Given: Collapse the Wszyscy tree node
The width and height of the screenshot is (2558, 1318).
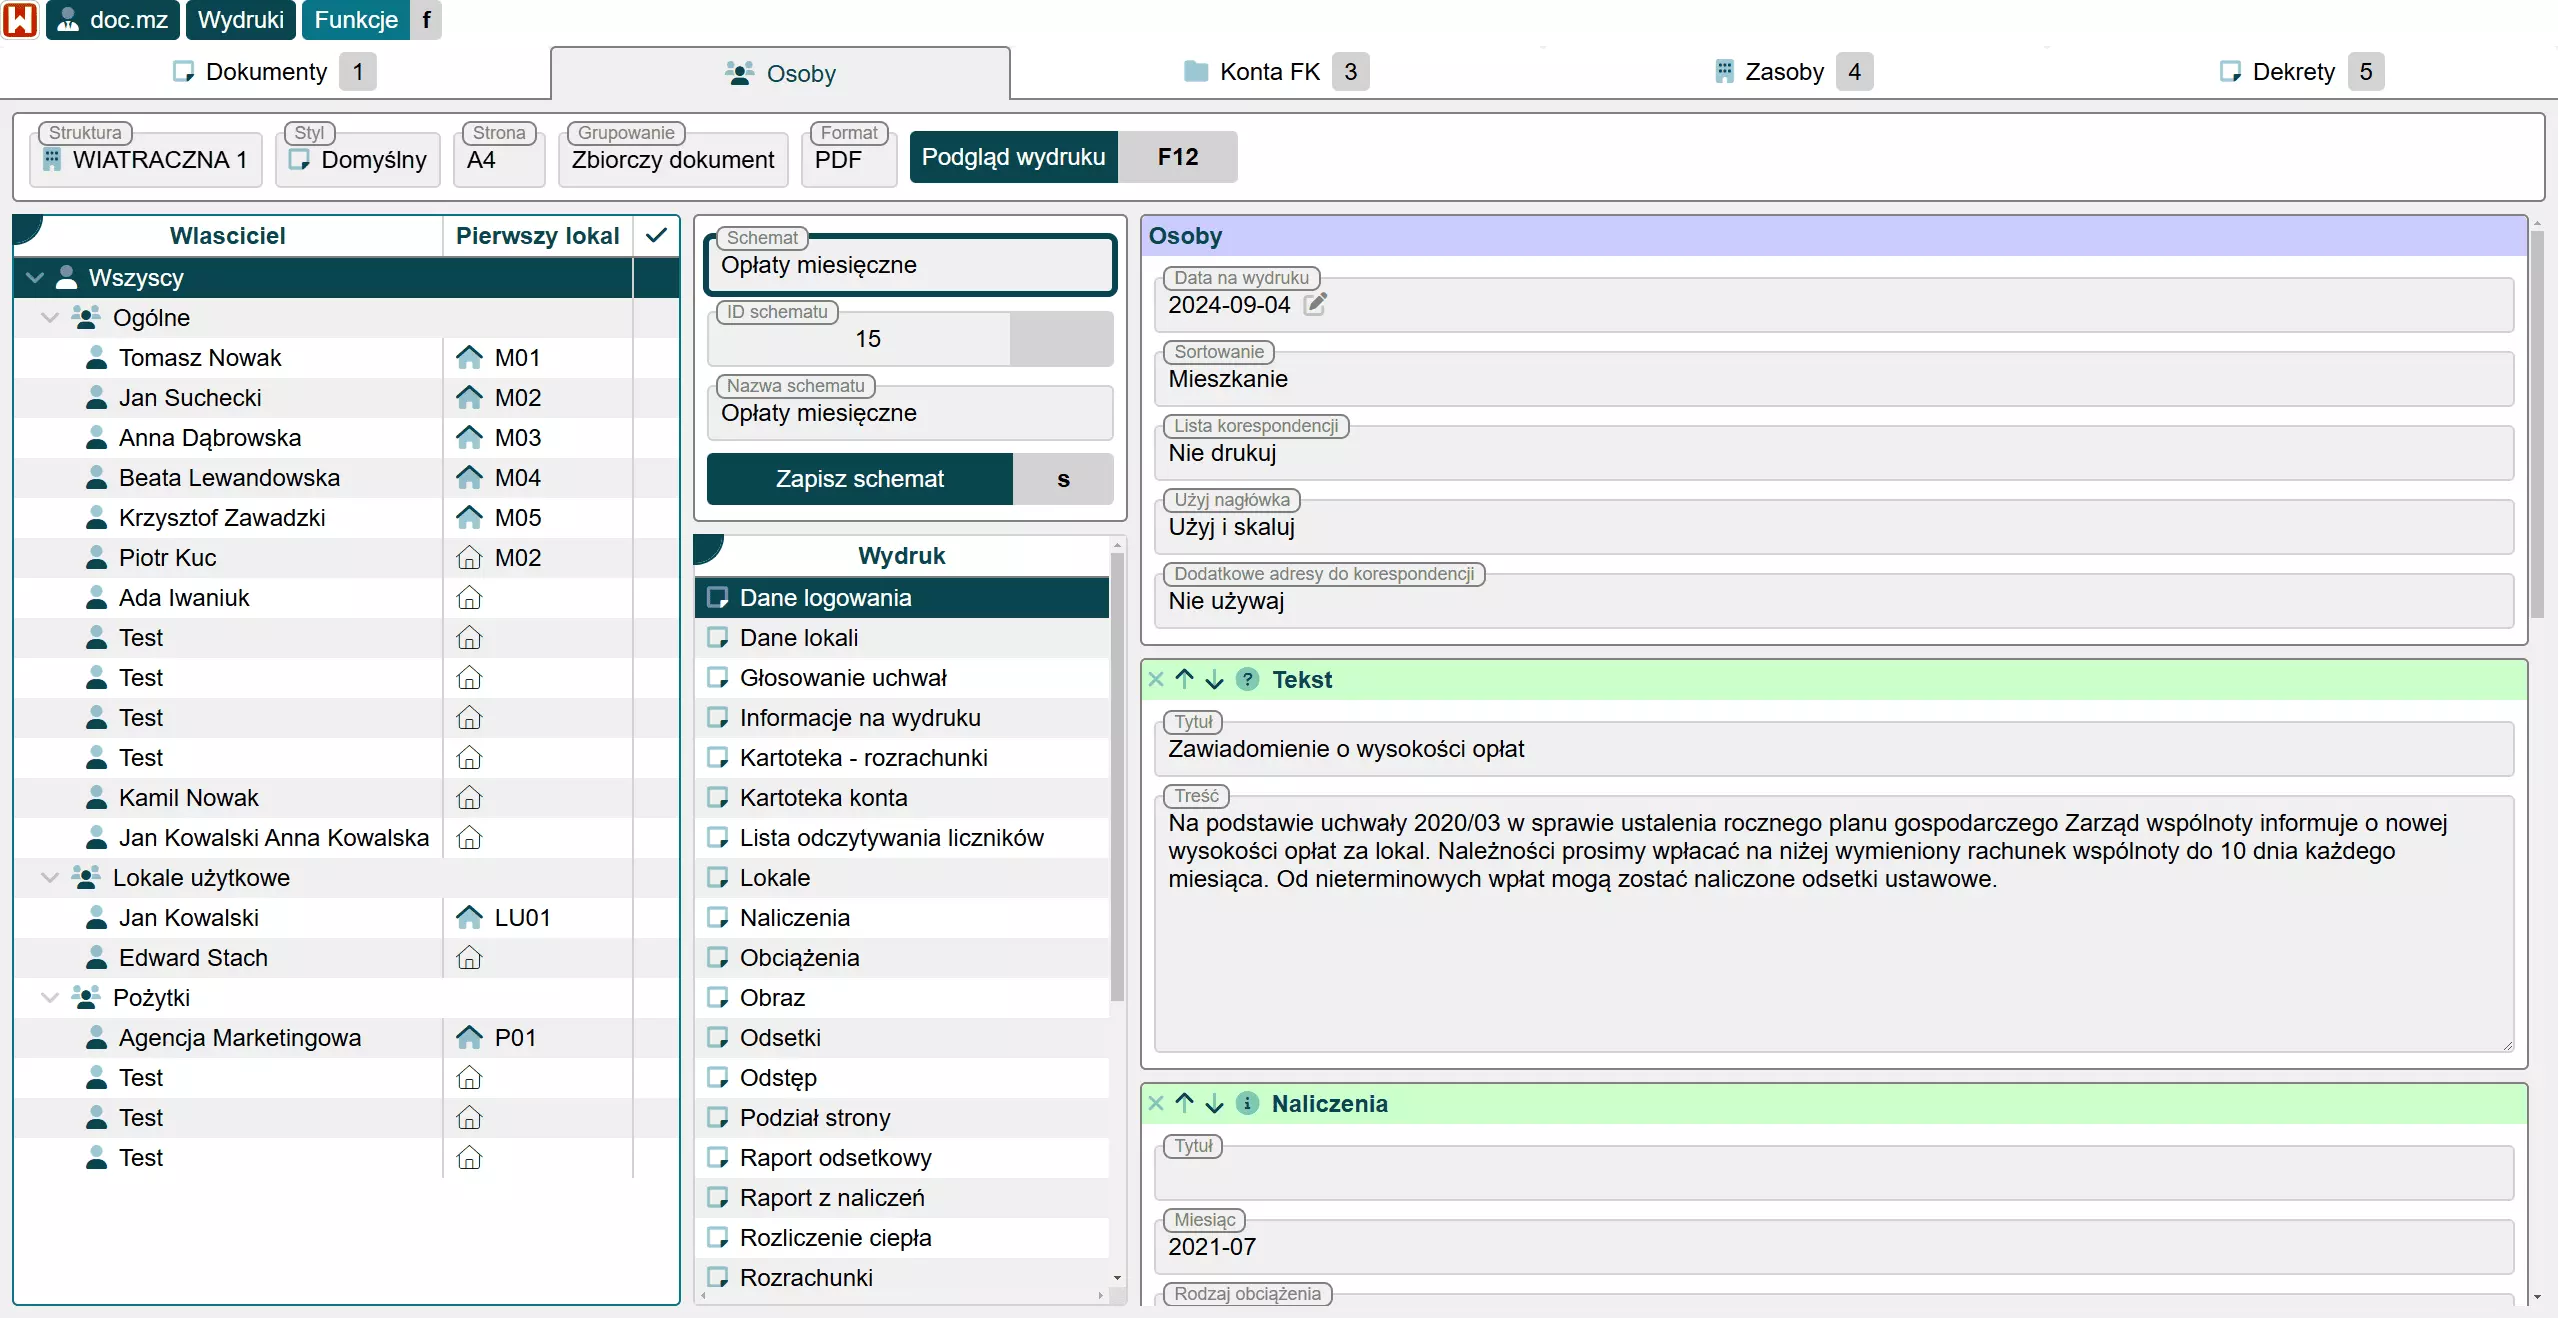Looking at the screenshot, I should tap(35, 278).
